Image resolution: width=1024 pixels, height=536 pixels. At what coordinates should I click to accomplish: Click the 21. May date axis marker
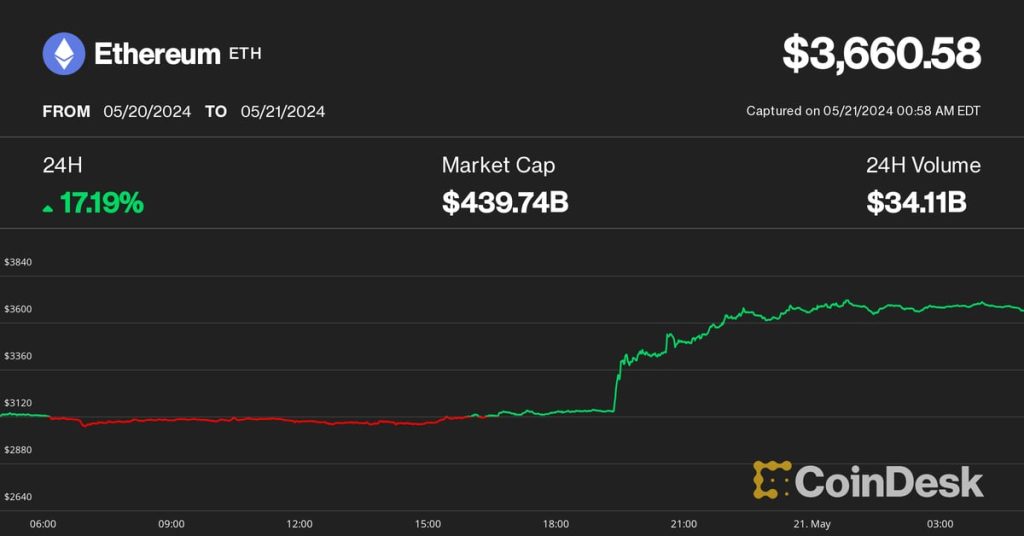coord(810,523)
